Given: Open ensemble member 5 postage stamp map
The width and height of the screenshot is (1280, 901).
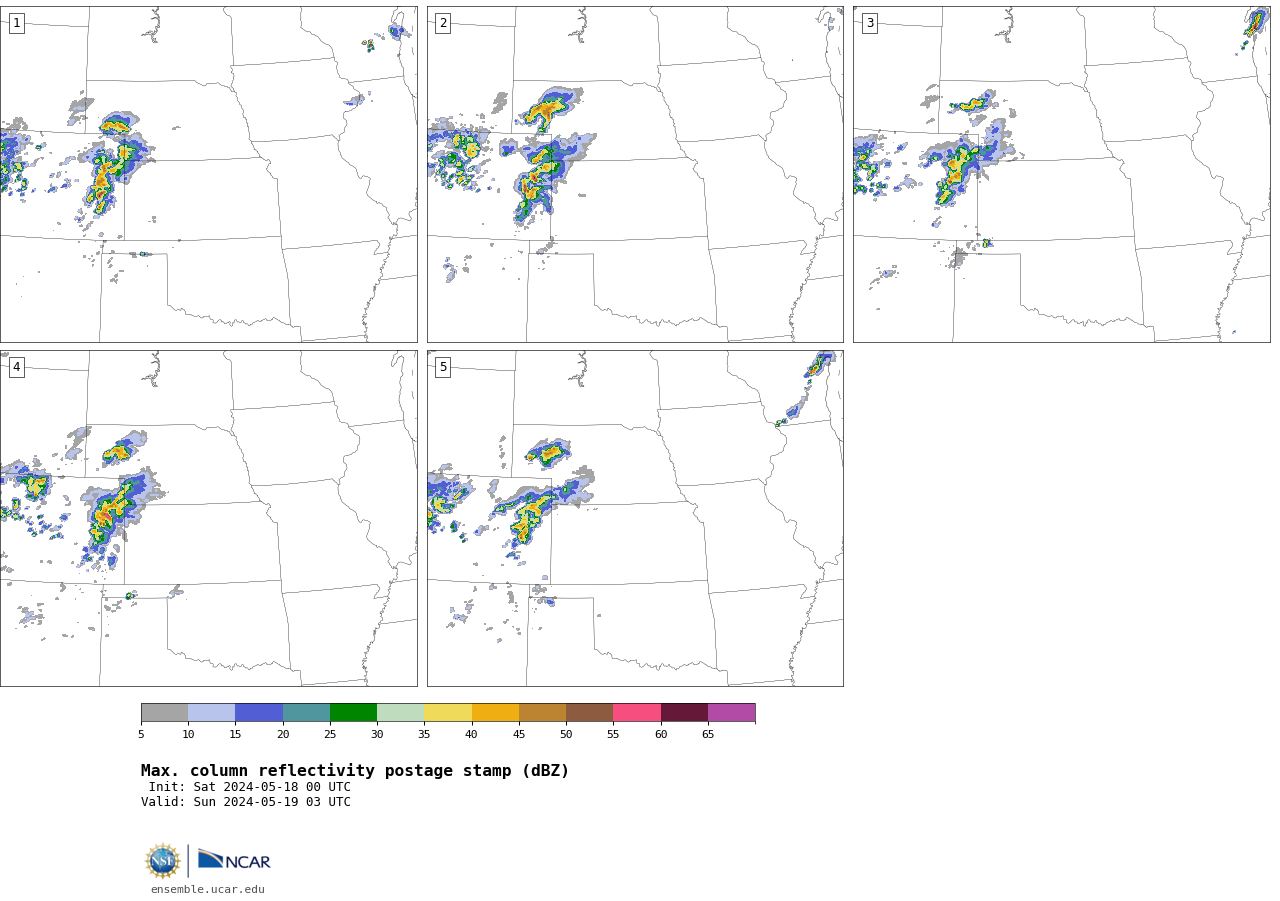Looking at the screenshot, I should click(x=635, y=518).
